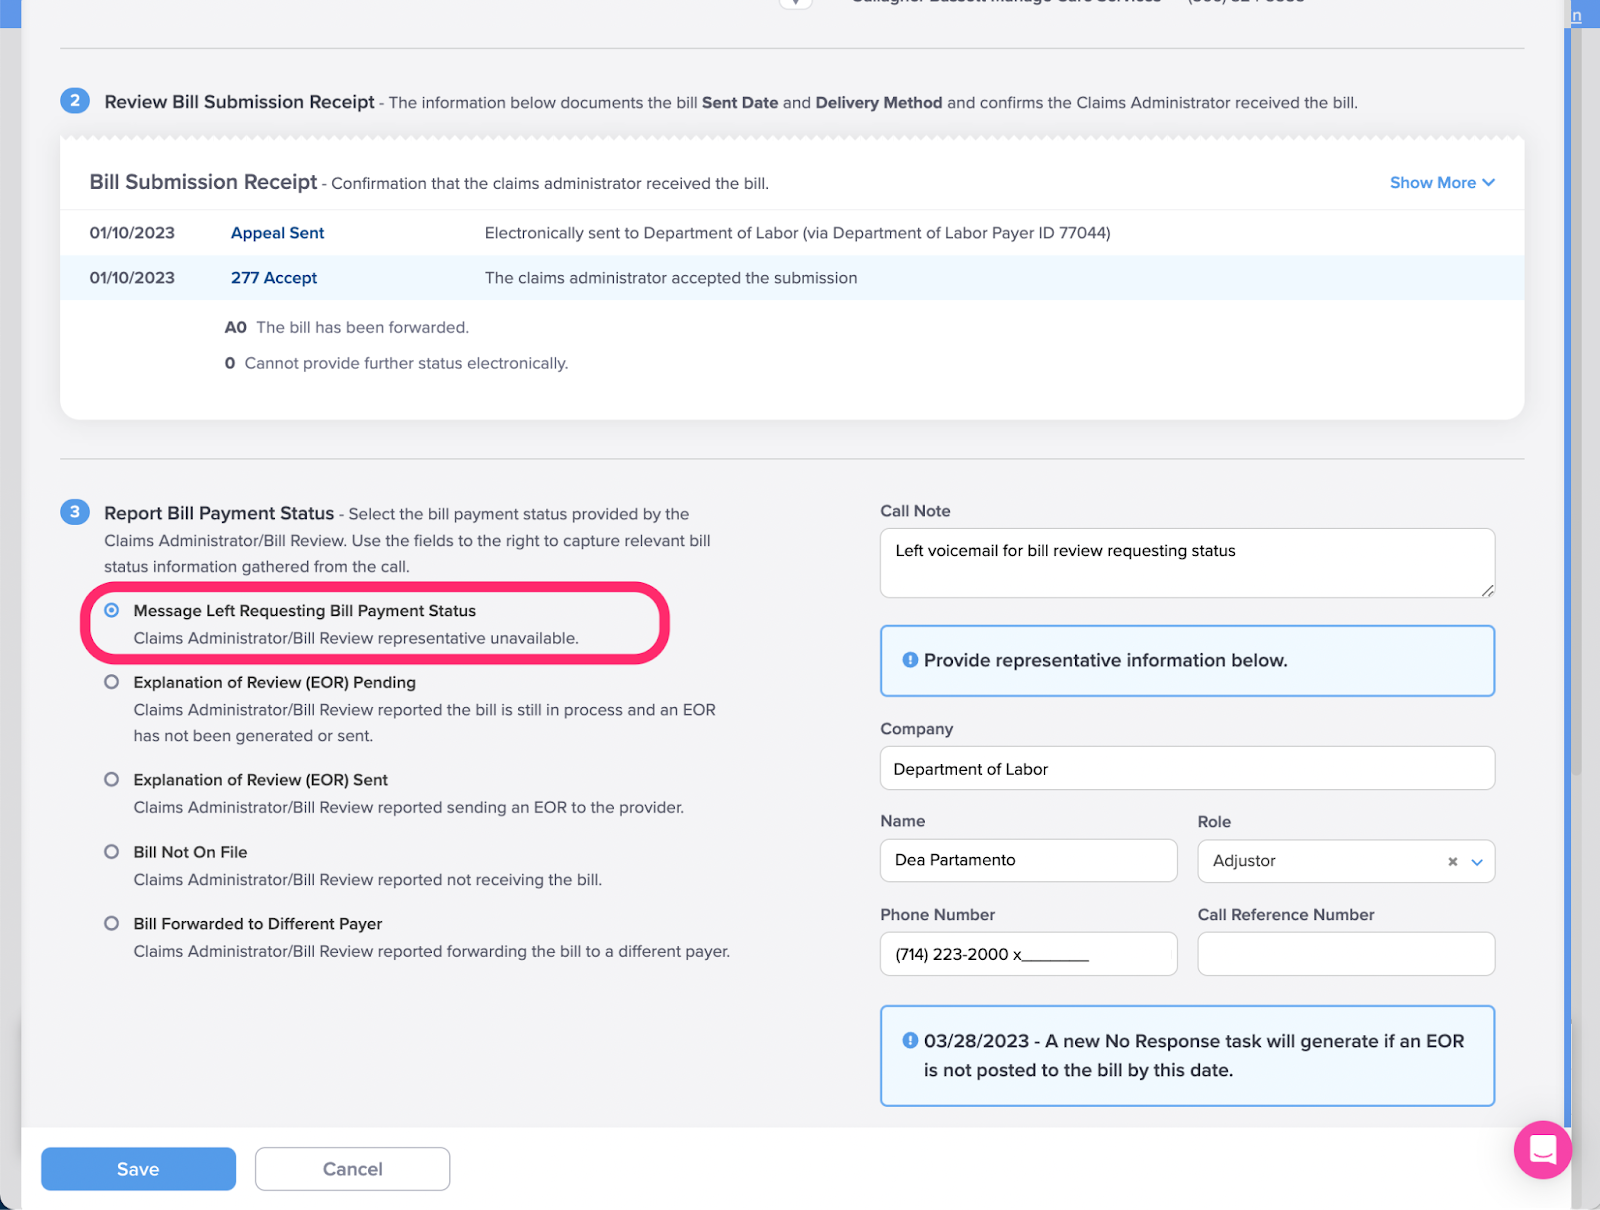Save the bill payment status

pyautogui.click(x=138, y=1169)
